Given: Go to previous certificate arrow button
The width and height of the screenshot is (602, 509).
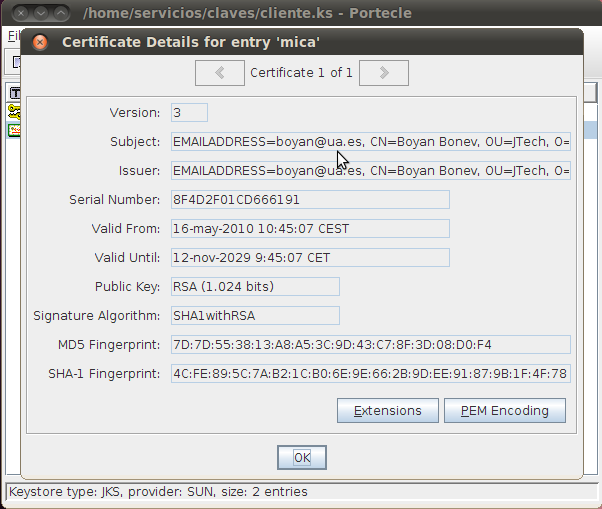Looking at the screenshot, I should tap(220, 73).
